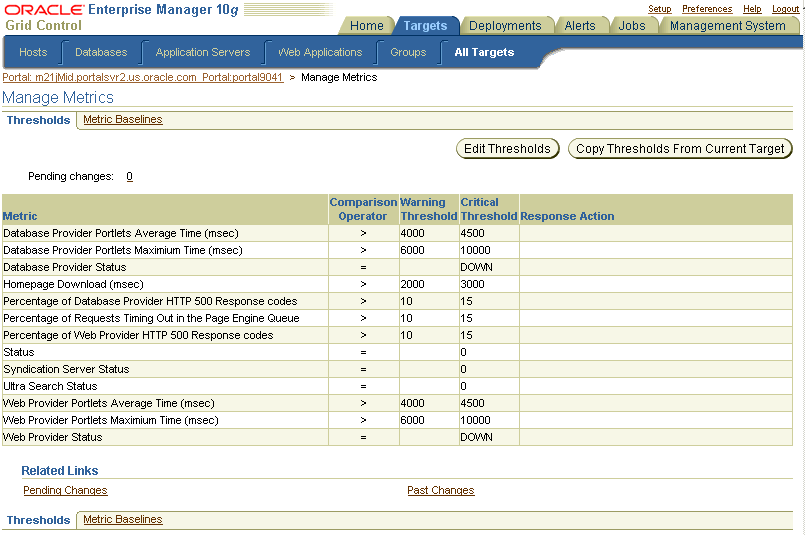Select Requests Timing Out in Page Engine Queue

click(397, 318)
